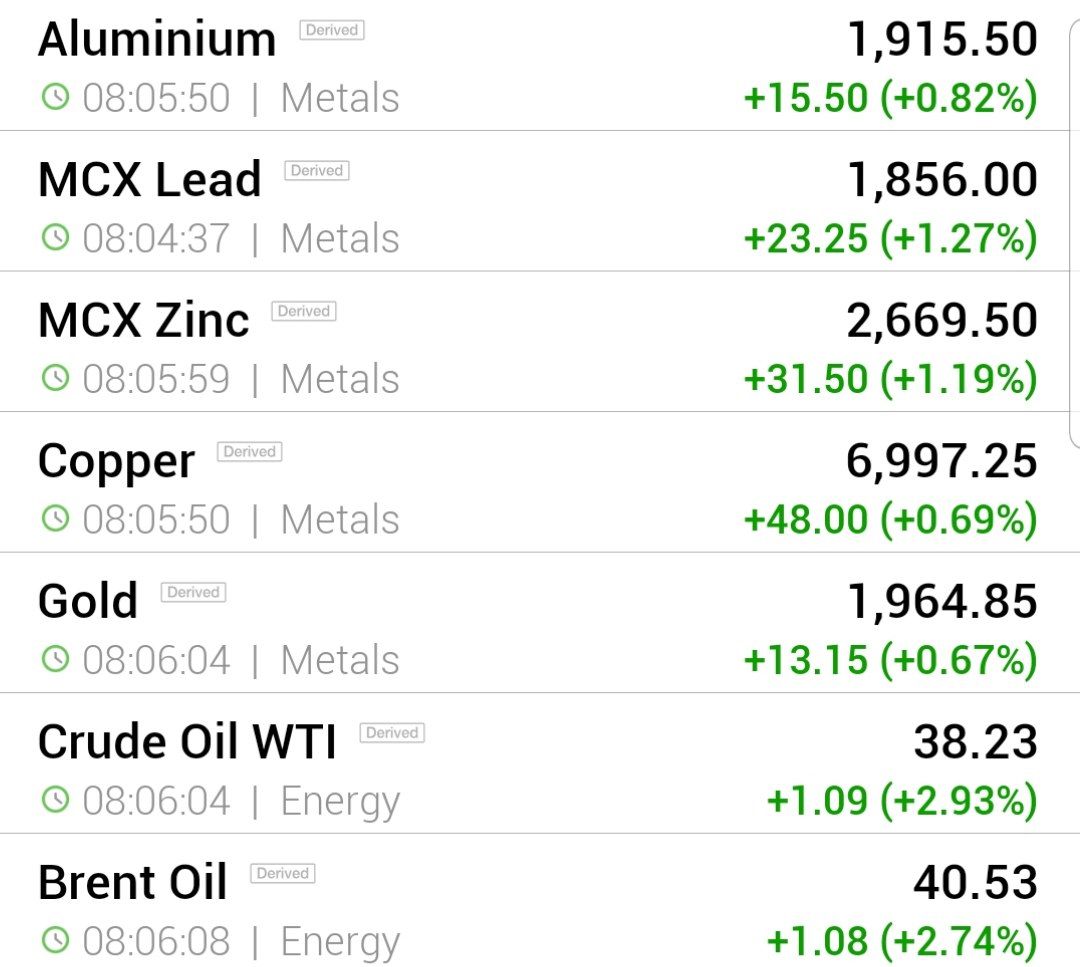The image size is (1080, 967).
Task: Click the clock icon under Brent Oil
Action: 55,939
